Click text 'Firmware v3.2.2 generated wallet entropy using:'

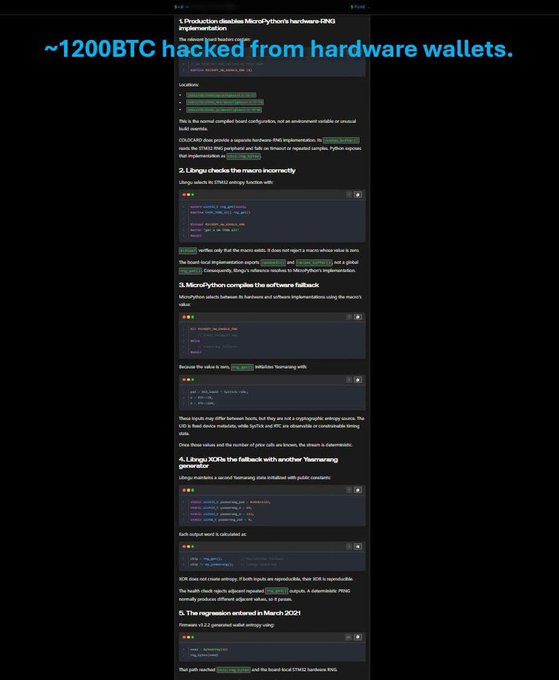(x=226, y=625)
